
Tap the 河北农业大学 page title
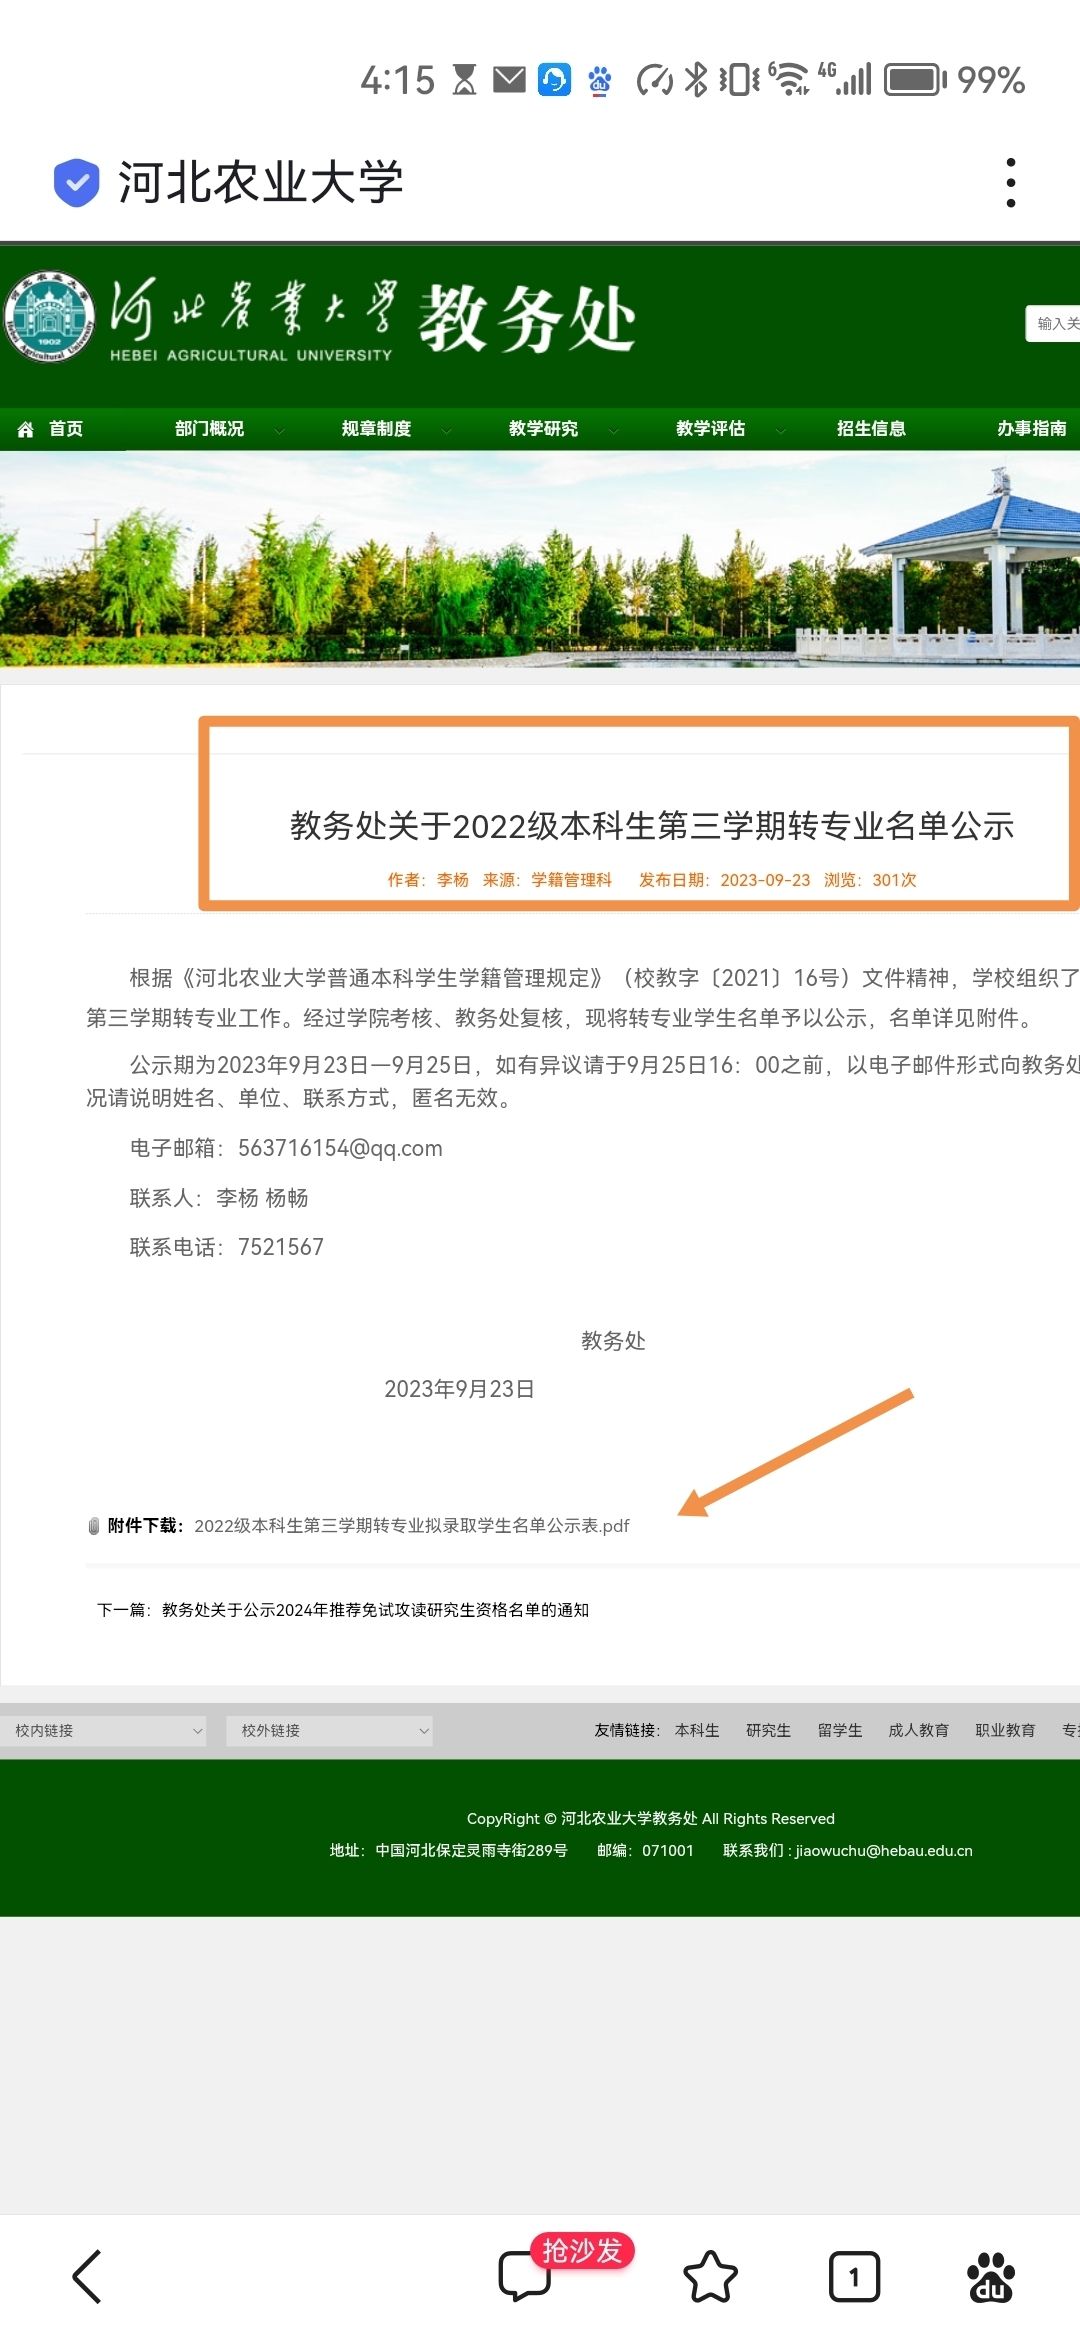click(x=260, y=182)
